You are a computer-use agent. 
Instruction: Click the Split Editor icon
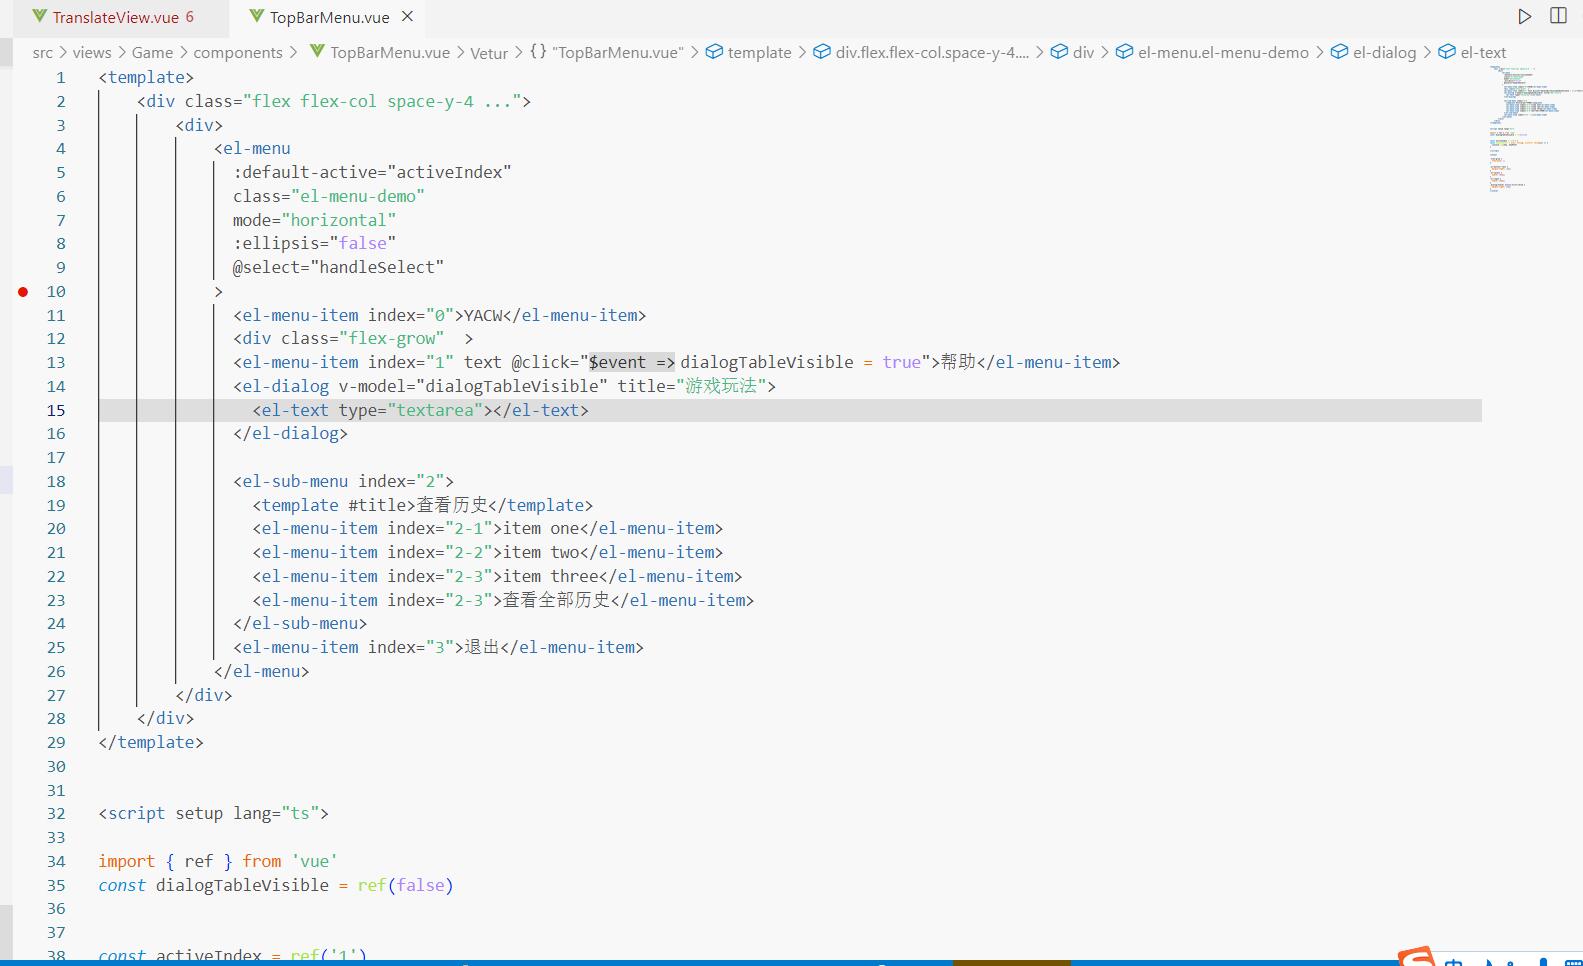pyautogui.click(x=1558, y=16)
